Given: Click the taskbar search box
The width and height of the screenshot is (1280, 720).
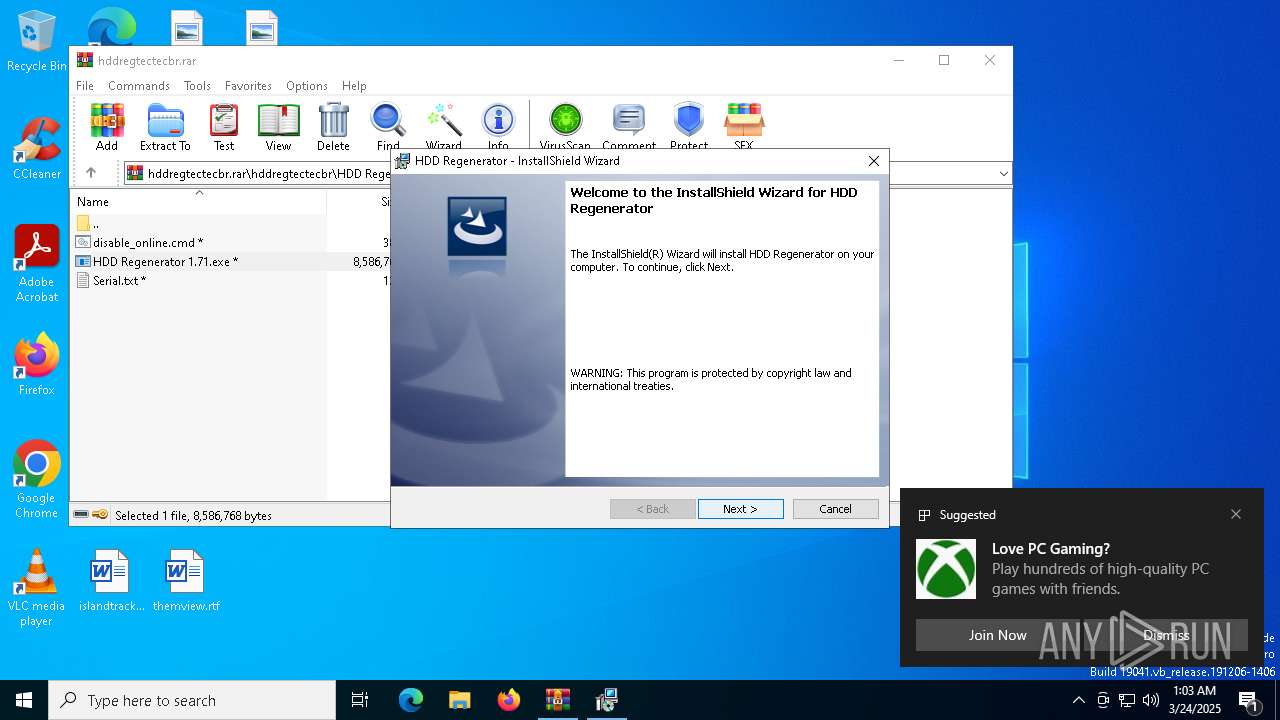Looking at the screenshot, I should coord(192,700).
